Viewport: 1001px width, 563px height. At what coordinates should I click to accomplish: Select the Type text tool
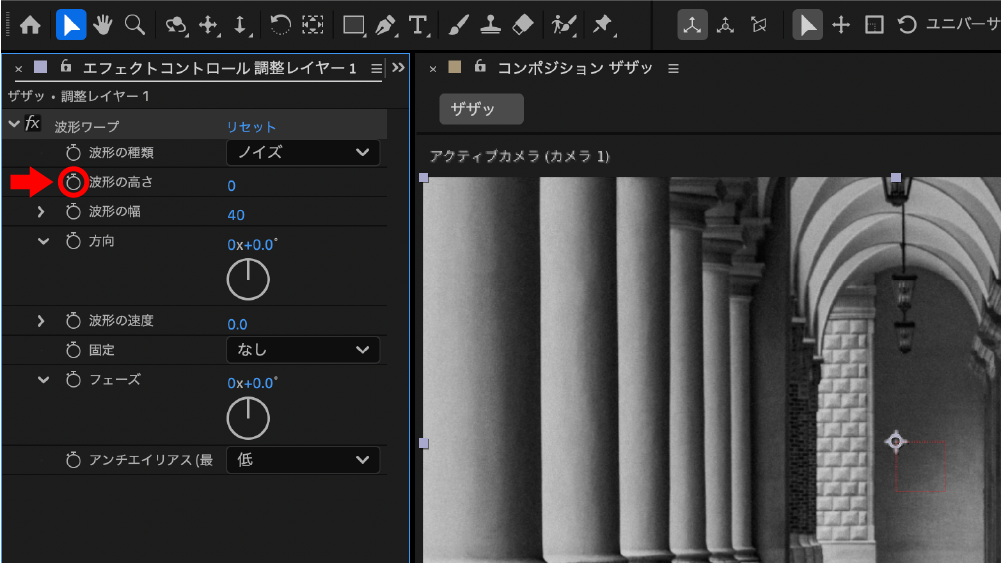[x=418, y=26]
